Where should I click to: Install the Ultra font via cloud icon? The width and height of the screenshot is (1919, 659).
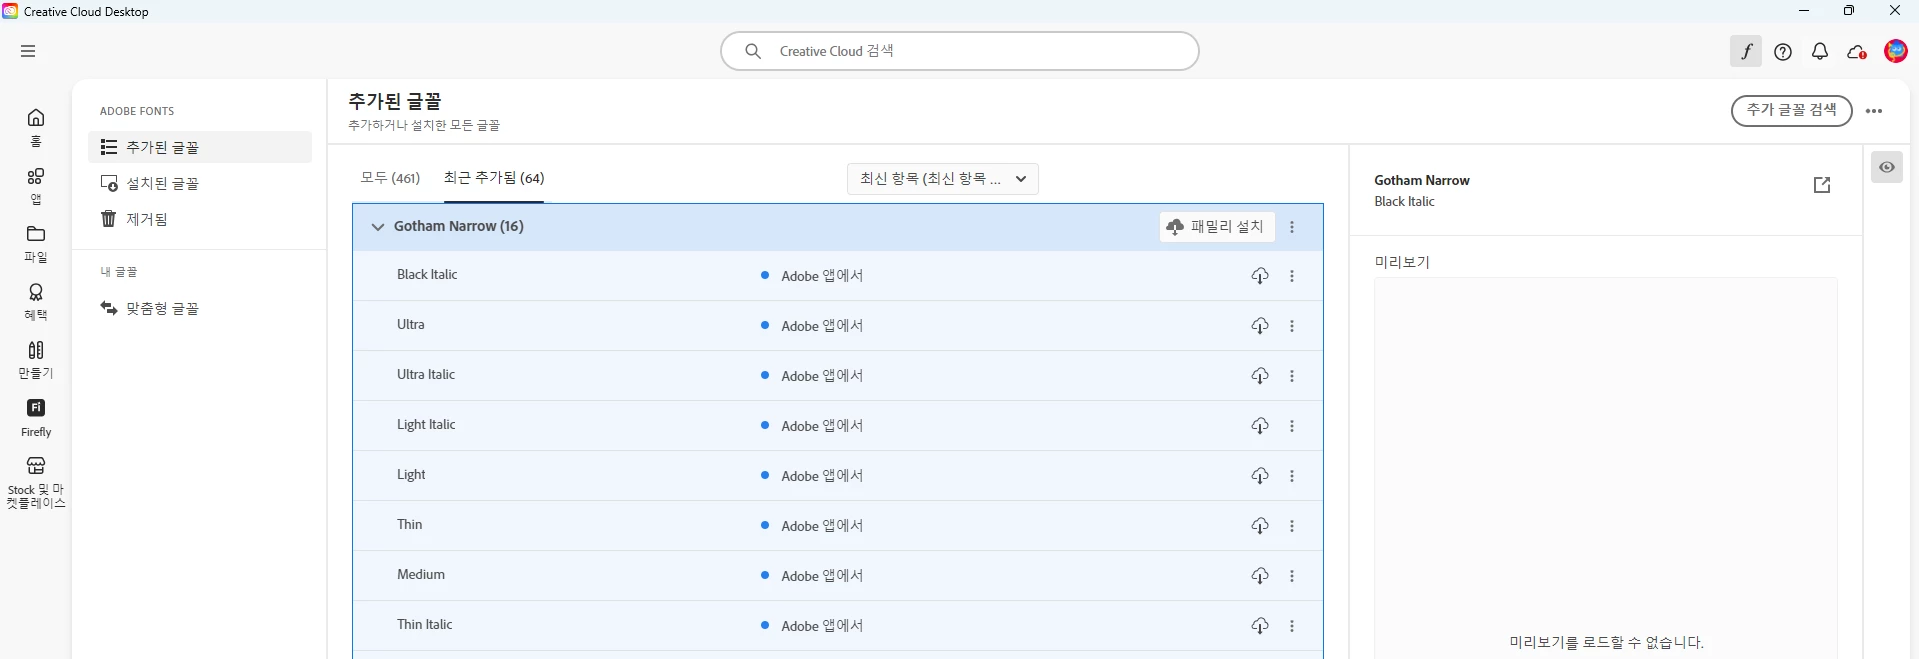[1260, 326]
